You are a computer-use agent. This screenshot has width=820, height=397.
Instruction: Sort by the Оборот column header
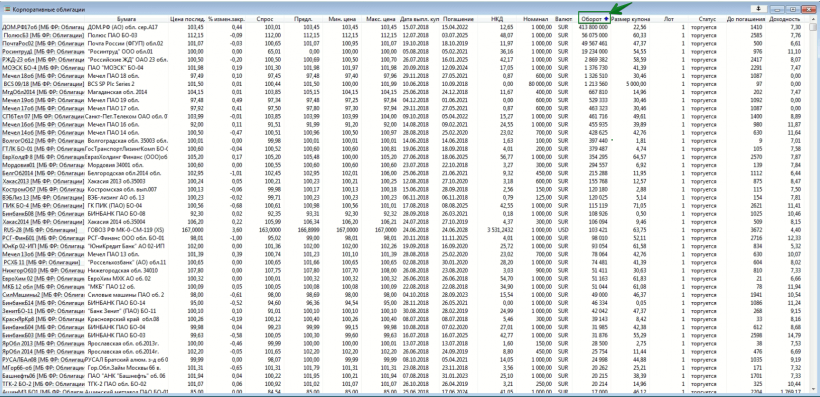click(594, 18)
